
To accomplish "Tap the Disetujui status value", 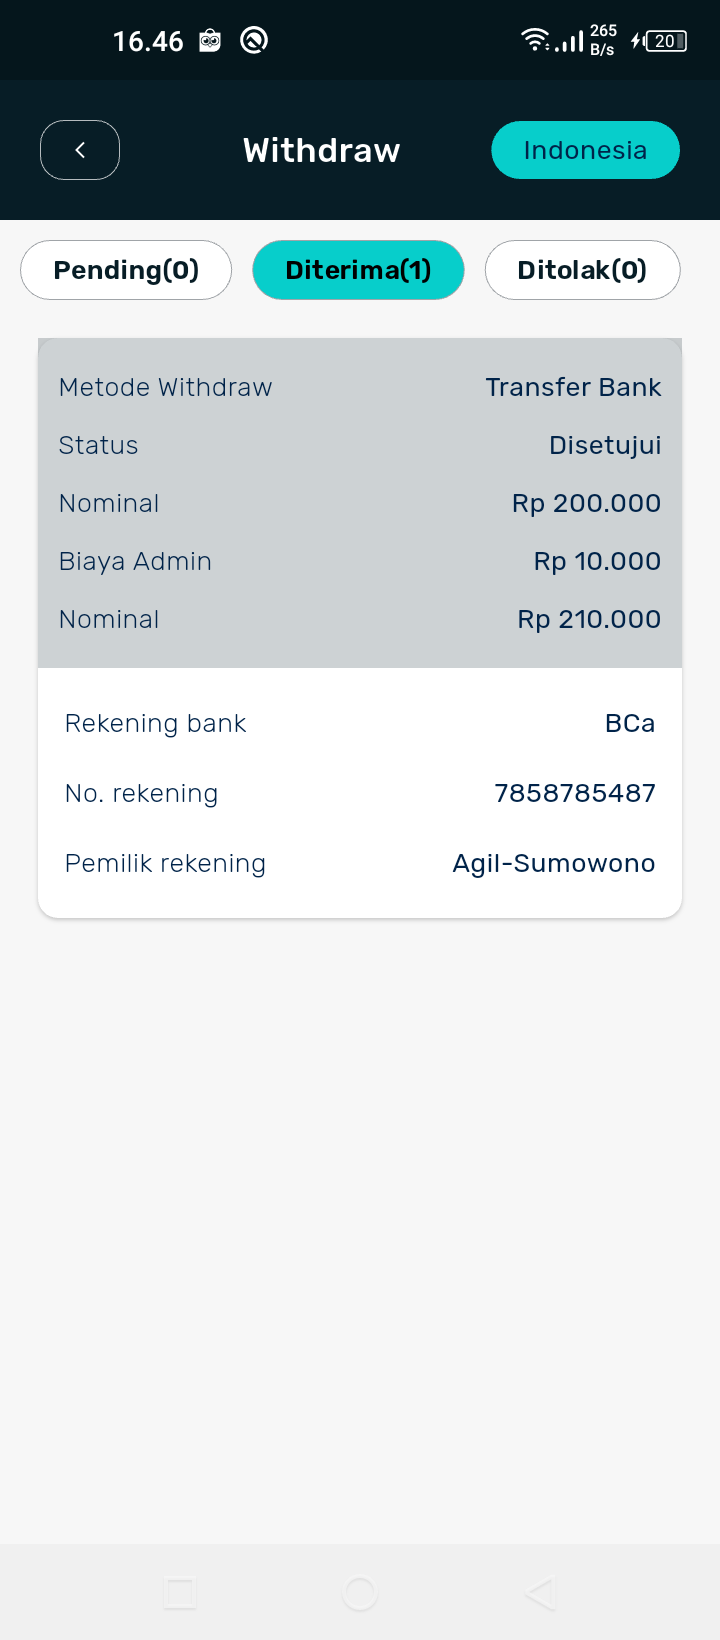I will tap(605, 445).
